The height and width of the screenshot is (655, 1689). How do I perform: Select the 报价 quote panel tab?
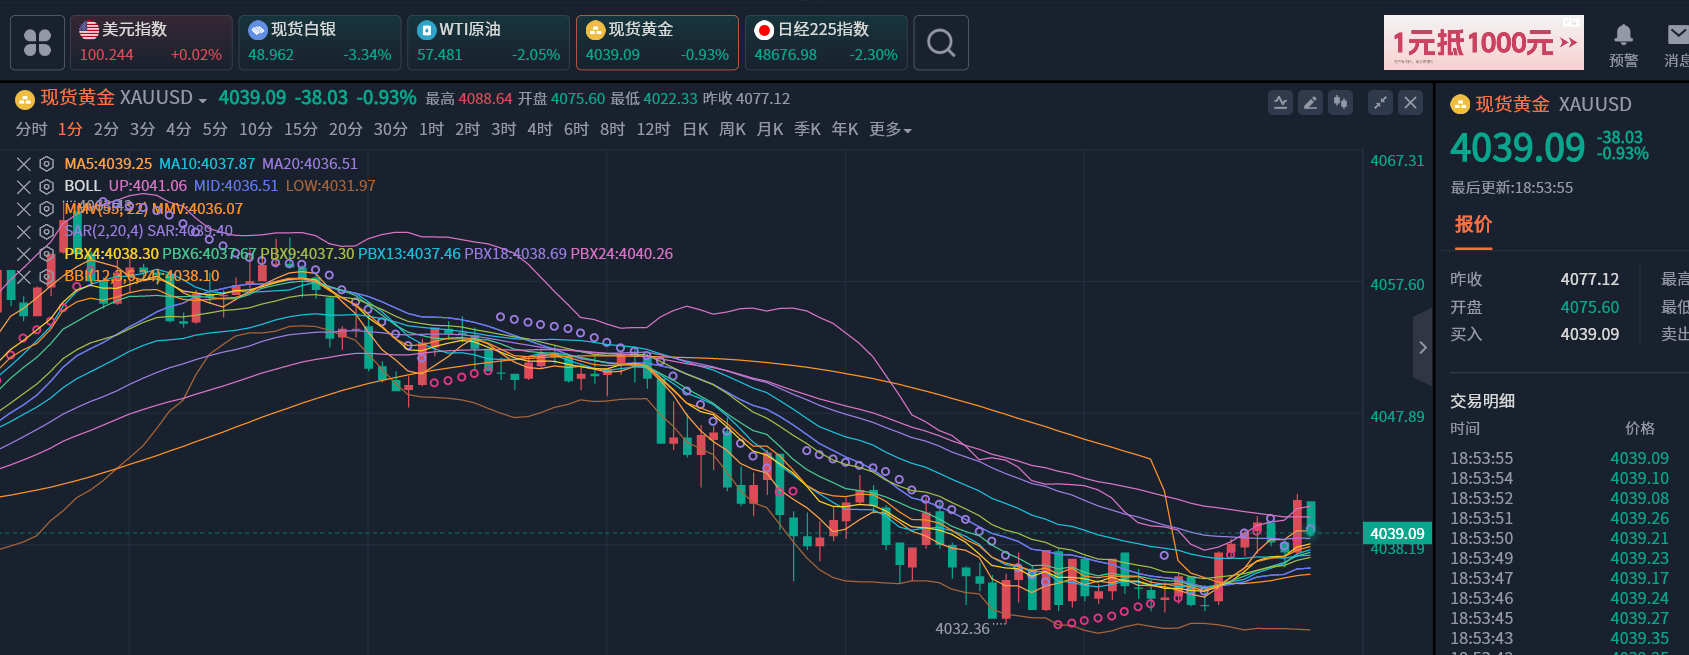click(x=1473, y=225)
